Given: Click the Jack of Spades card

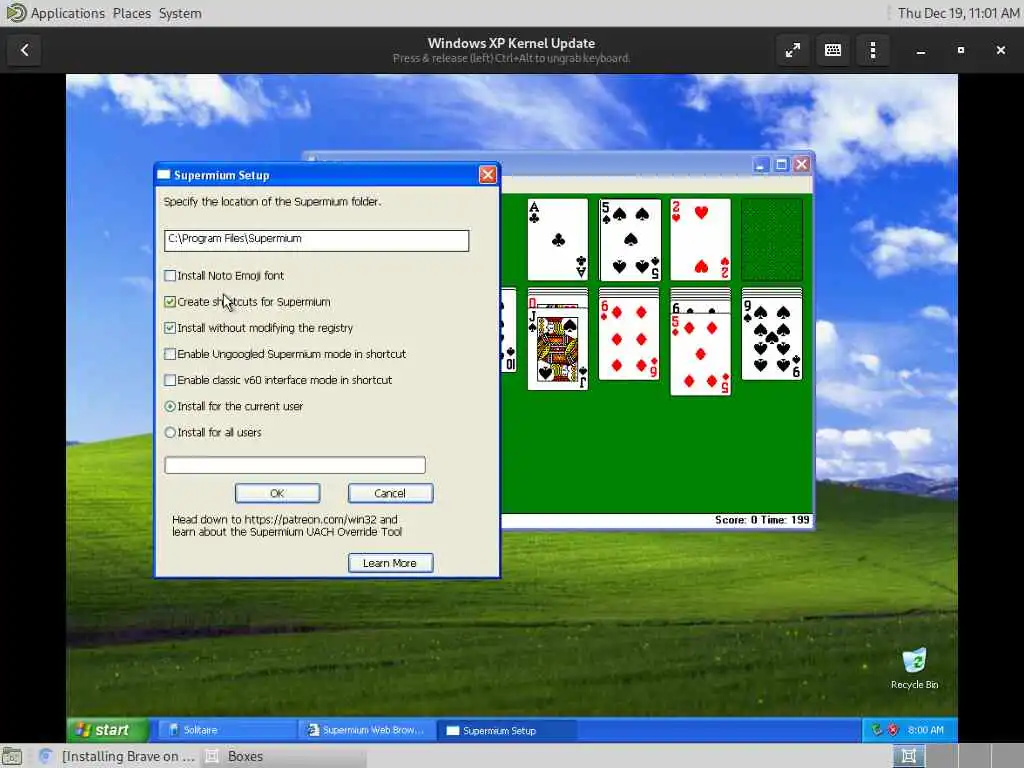Looking at the screenshot, I should click(x=558, y=349).
